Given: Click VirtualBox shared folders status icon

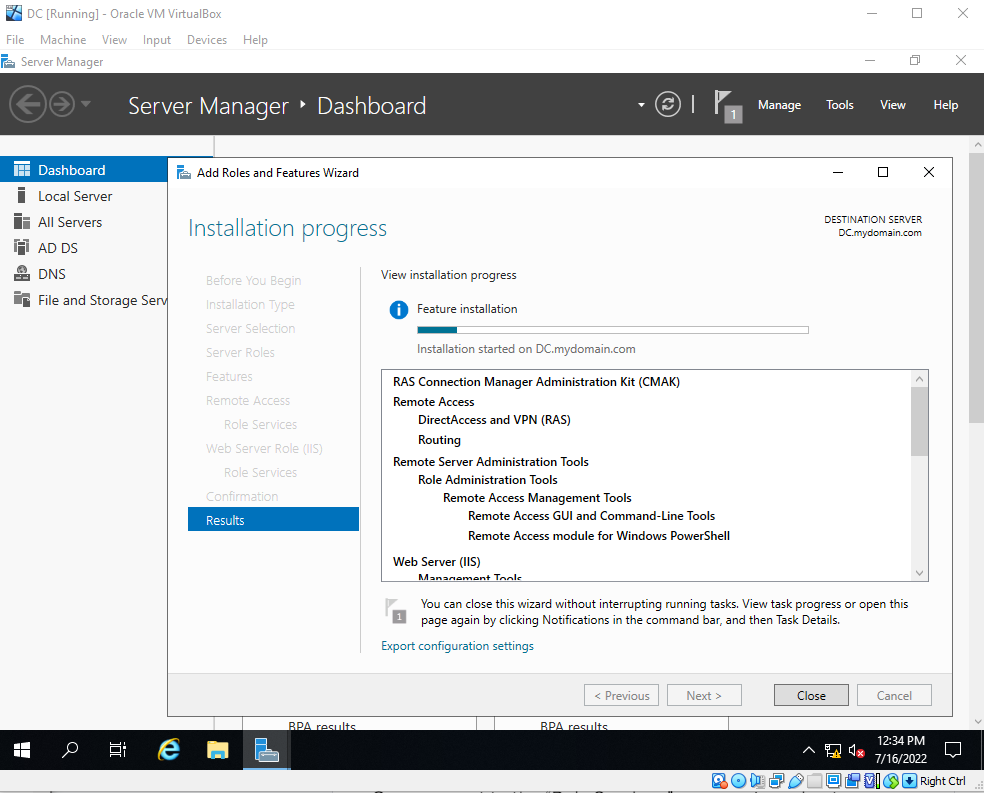Looking at the screenshot, I should click(815, 781).
